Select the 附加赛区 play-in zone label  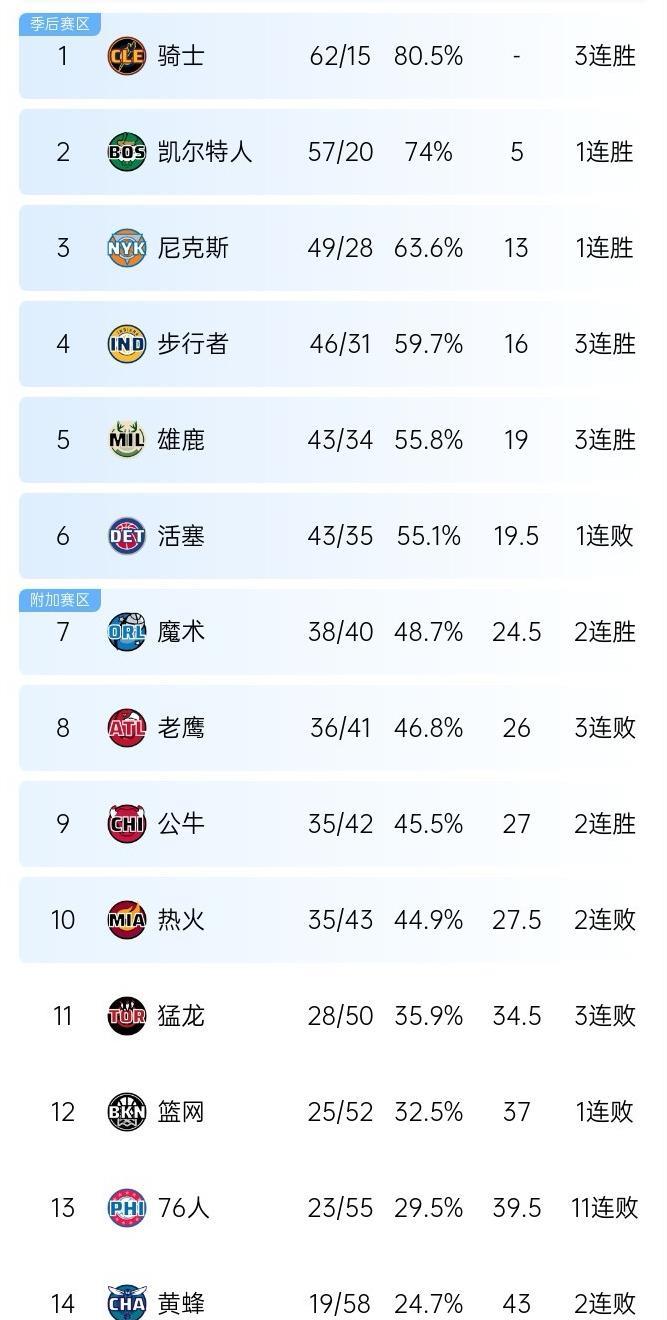tap(60, 600)
